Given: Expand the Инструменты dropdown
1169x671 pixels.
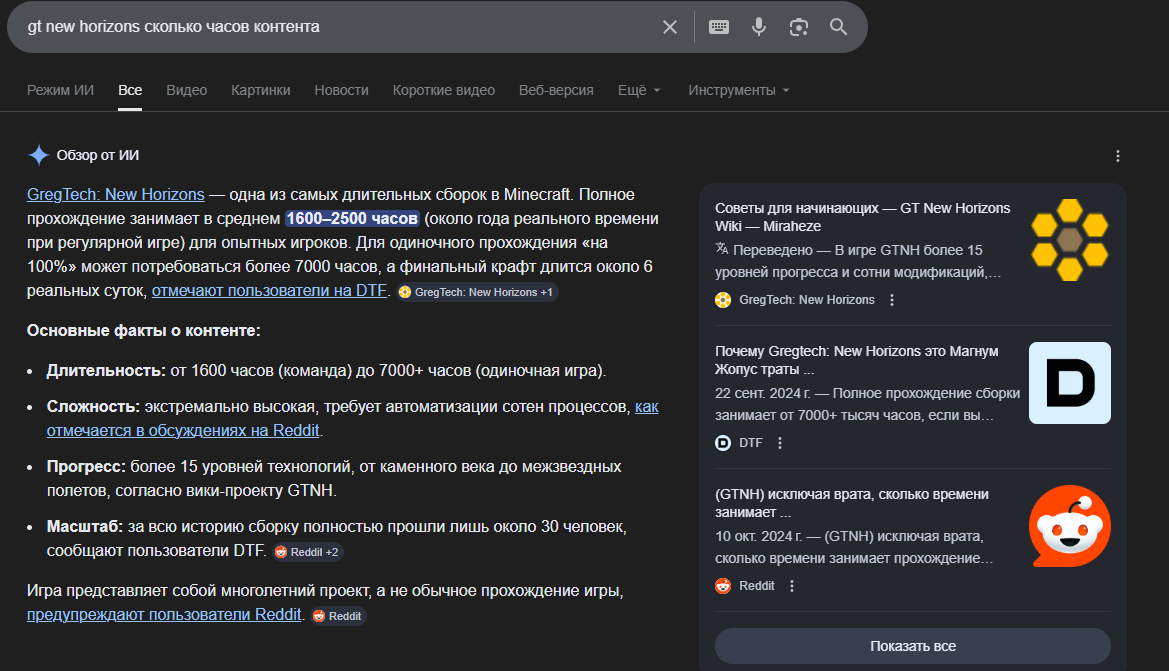Looking at the screenshot, I should (x=738, y=90).
